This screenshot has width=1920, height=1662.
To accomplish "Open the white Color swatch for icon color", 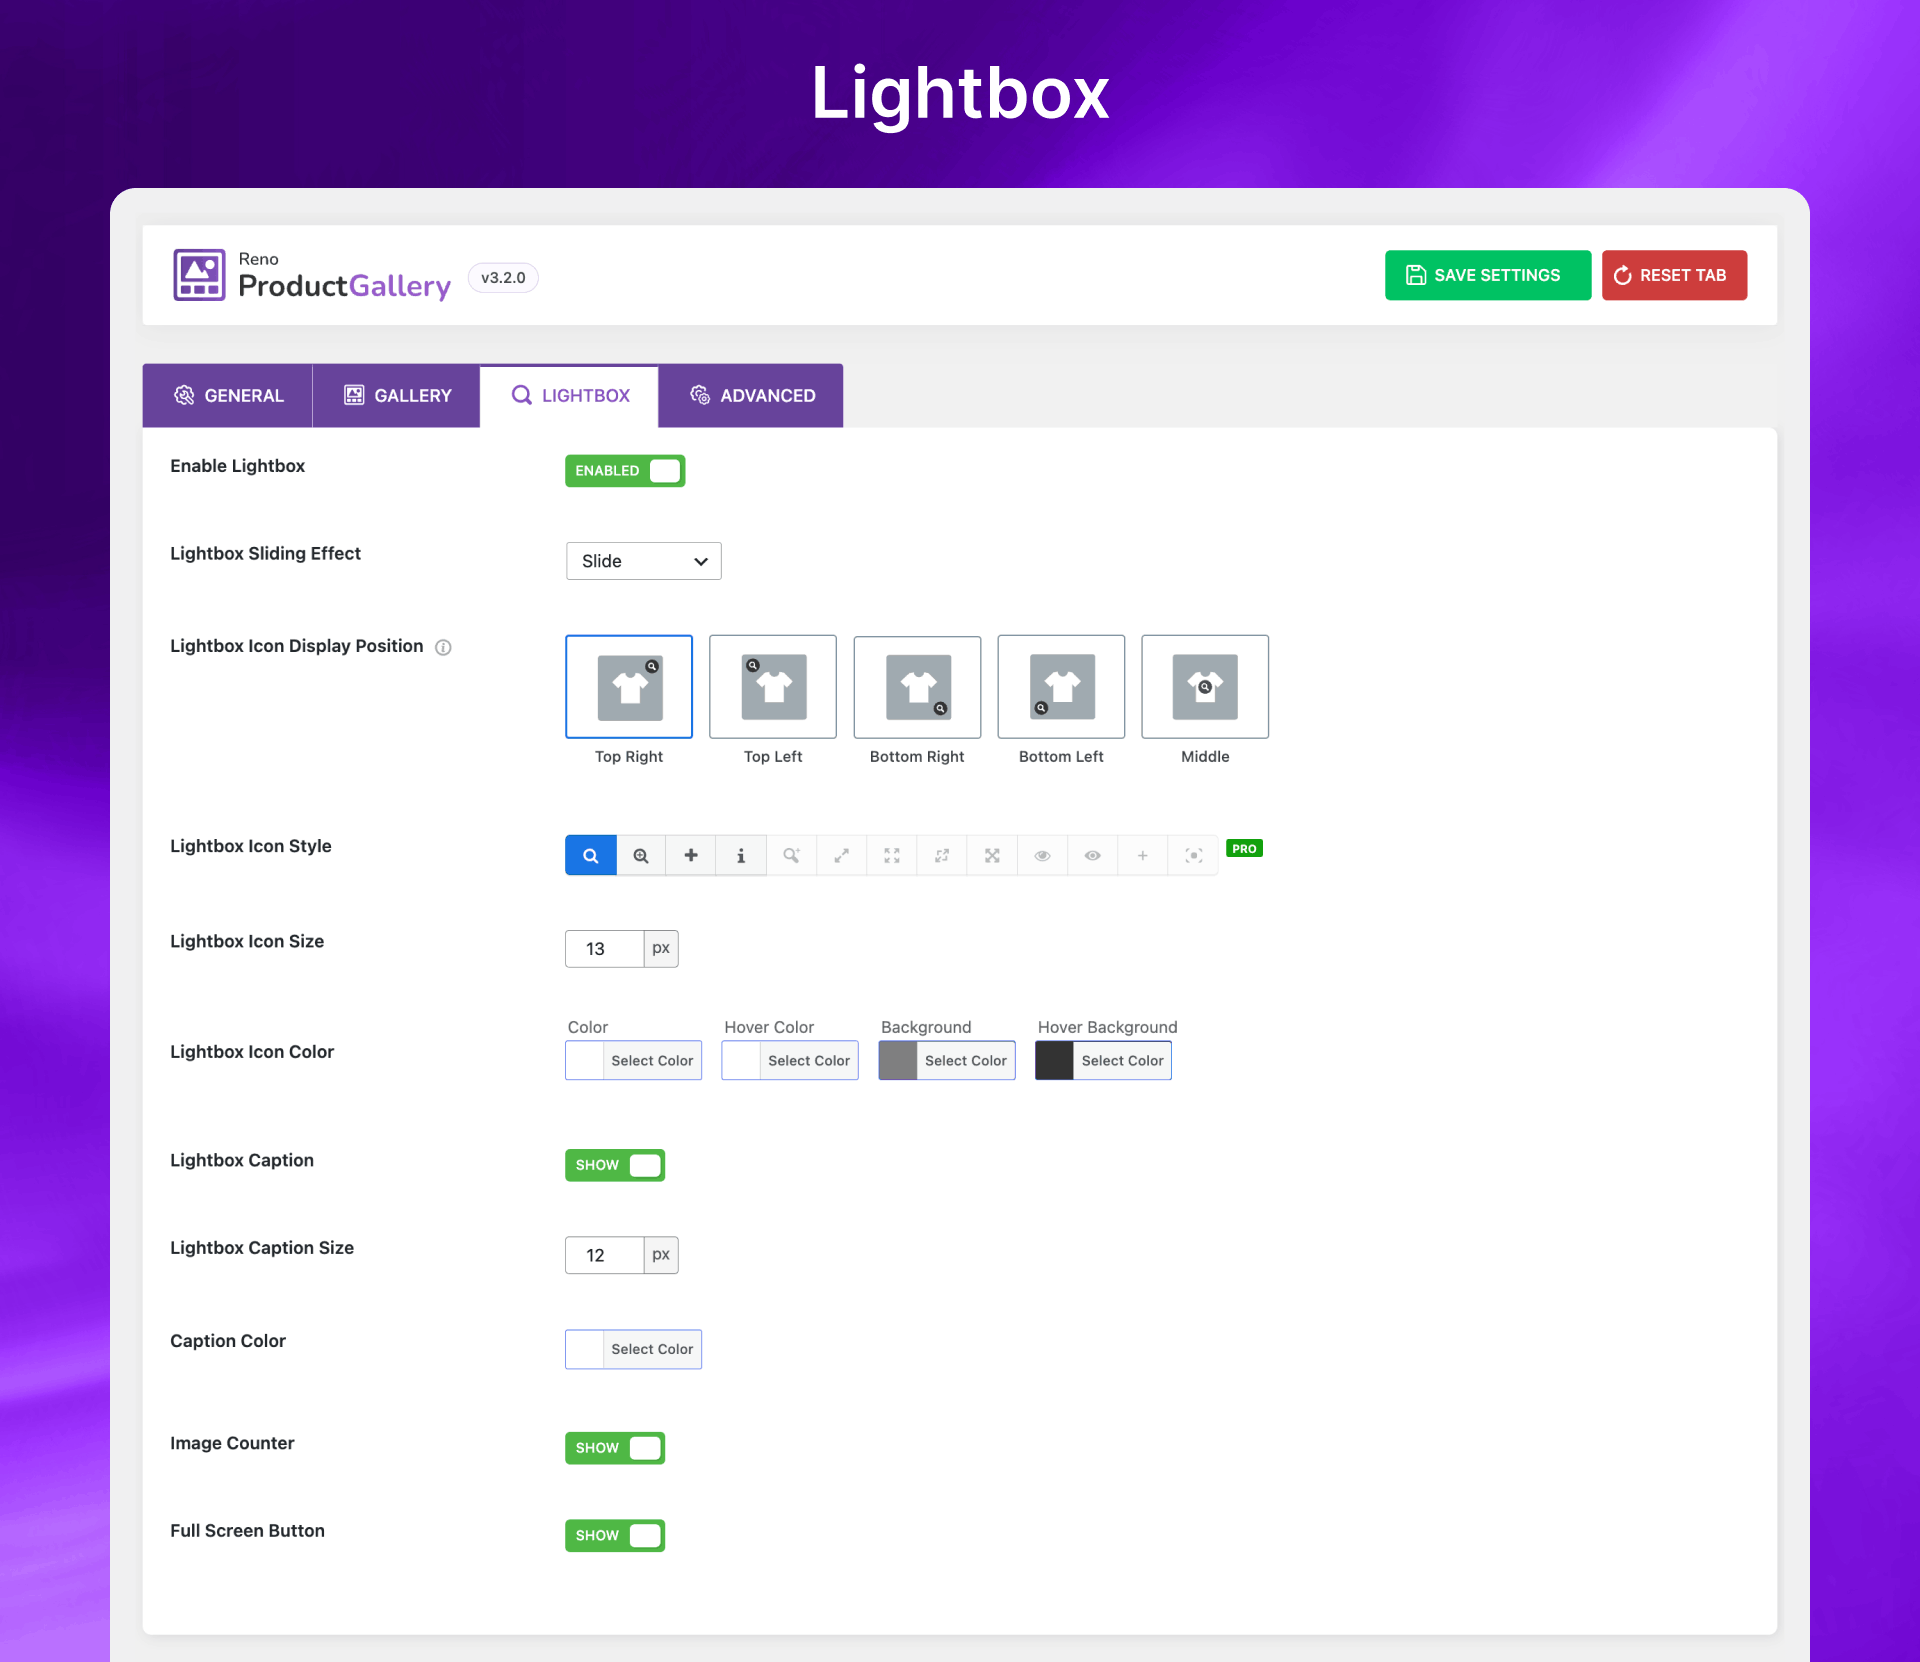I will [585, 1061].
